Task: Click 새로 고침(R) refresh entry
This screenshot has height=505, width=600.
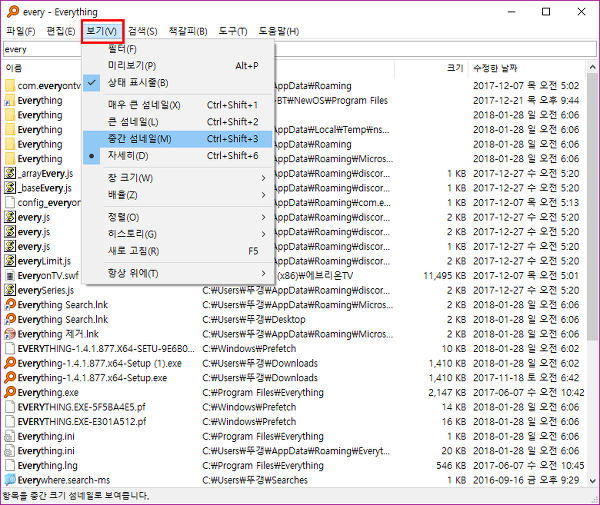Action: (x=178, y=251)
